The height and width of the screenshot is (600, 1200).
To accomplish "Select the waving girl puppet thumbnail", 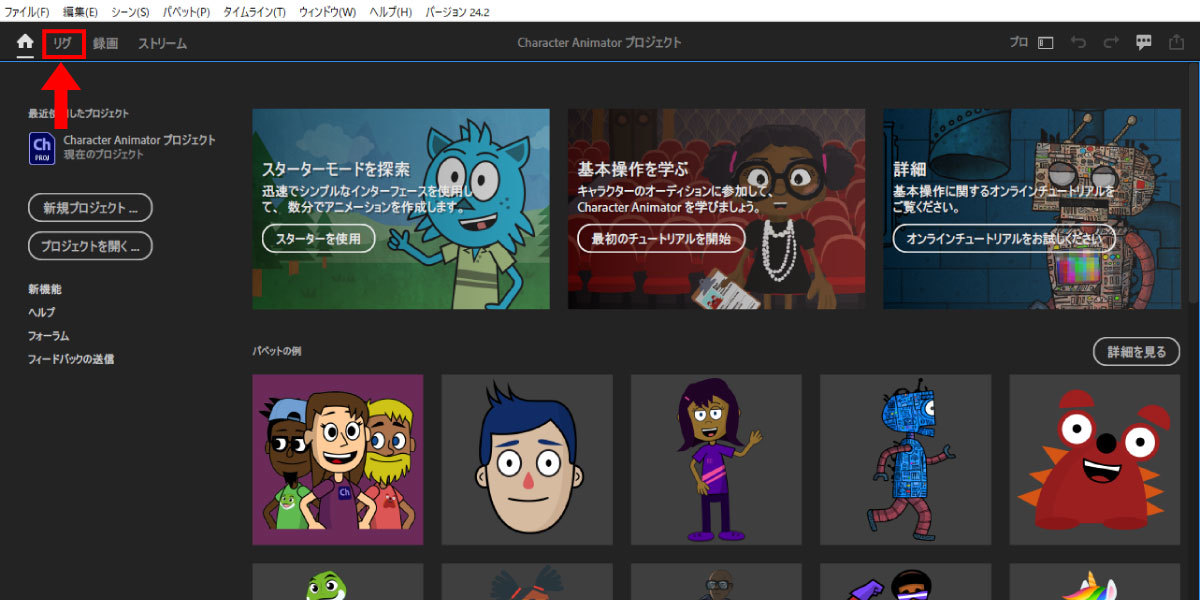I will (x=716, y=460).
